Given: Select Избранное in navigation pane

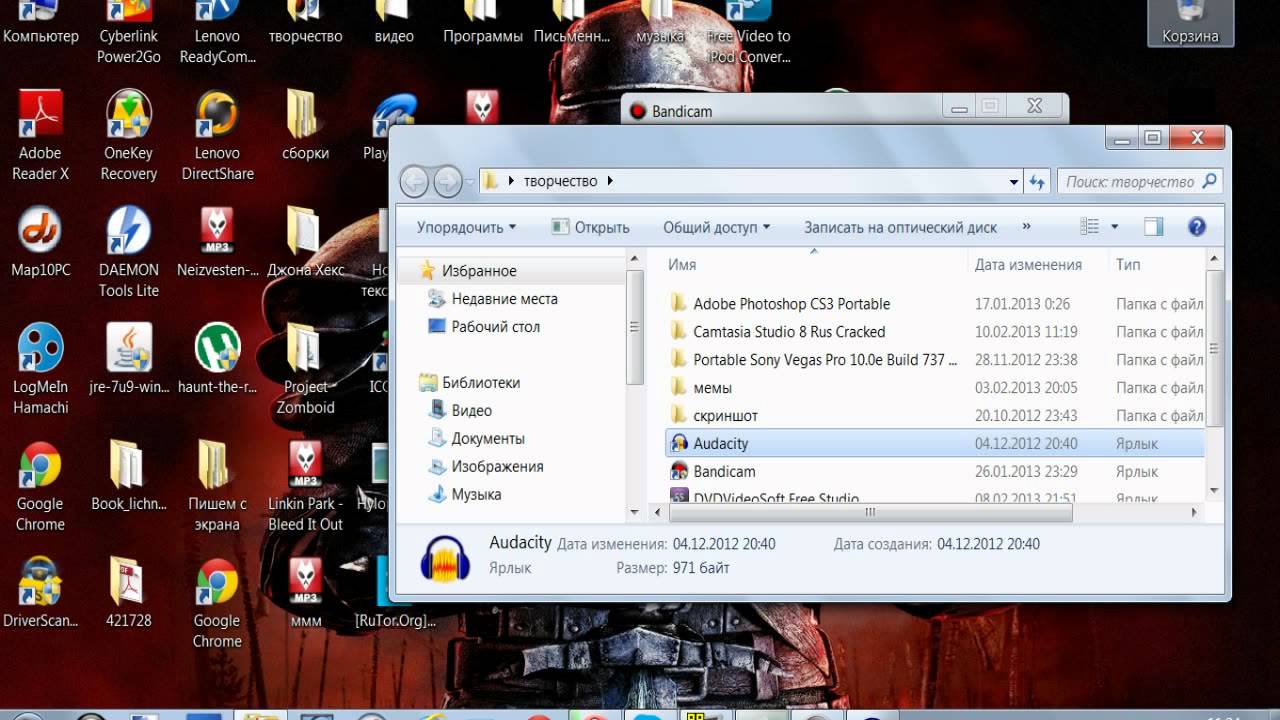Looking at the screenshot, I should coord(468,271).
